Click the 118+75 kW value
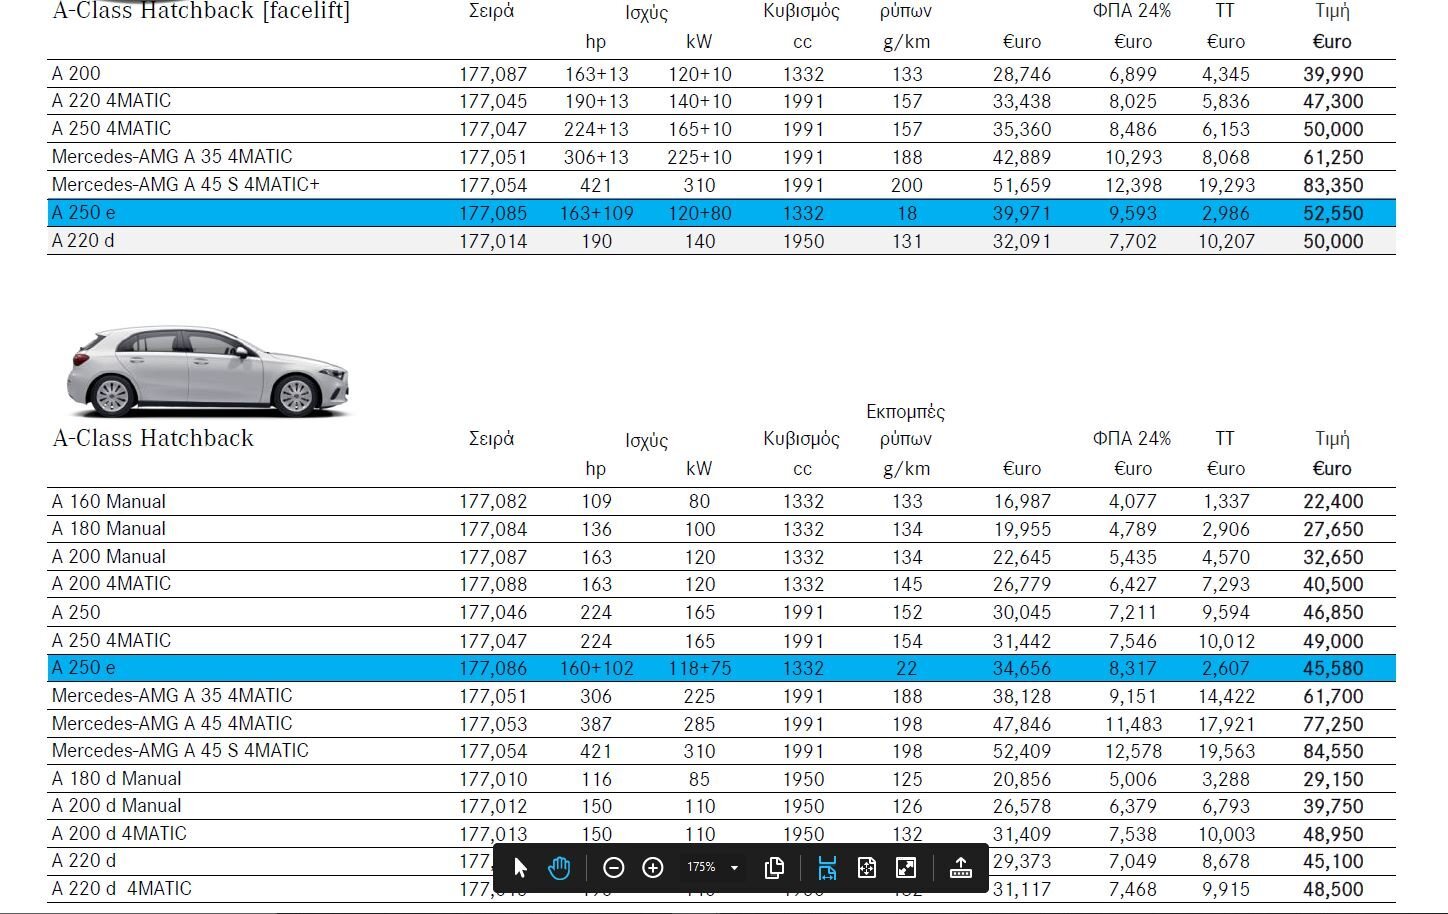Screen dimensions: 1448x914 [700, 668]
